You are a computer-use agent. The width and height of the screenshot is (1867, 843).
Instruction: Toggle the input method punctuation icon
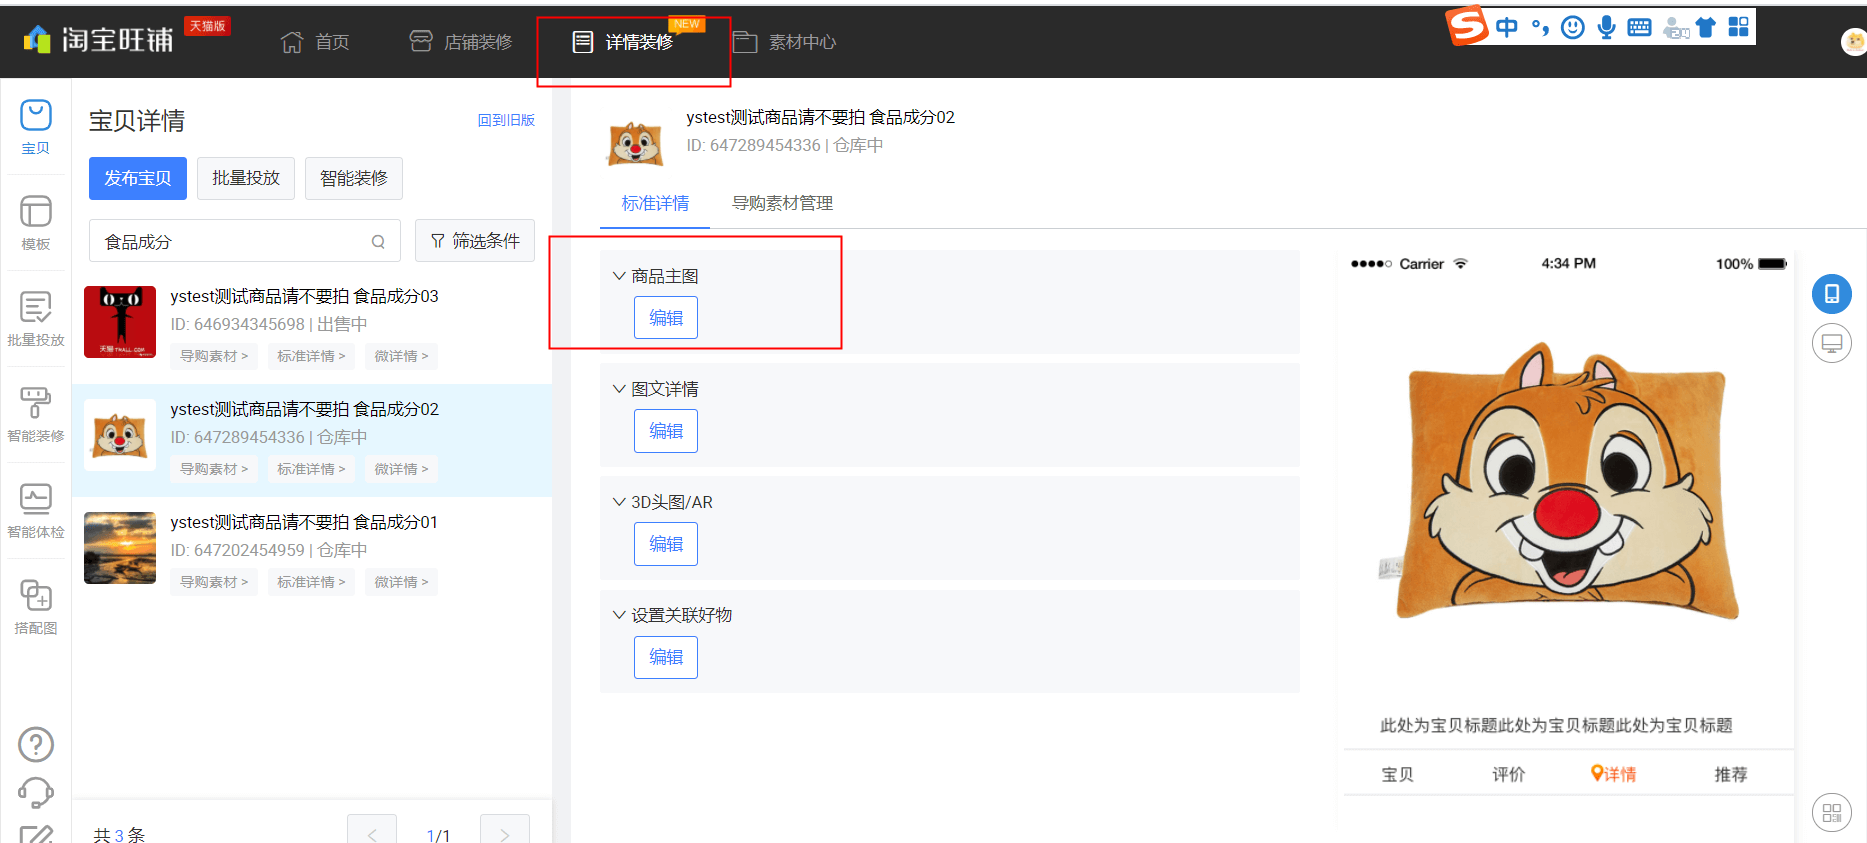pos(1540,27)
